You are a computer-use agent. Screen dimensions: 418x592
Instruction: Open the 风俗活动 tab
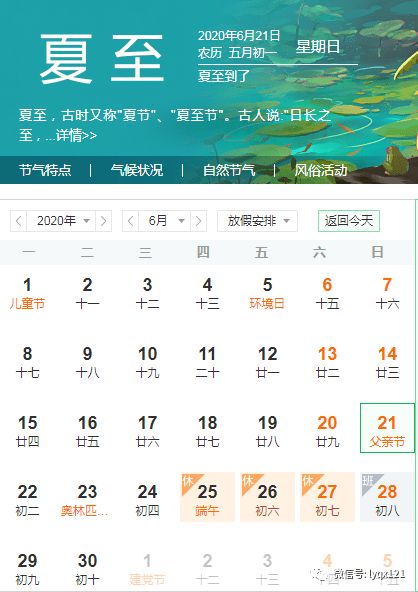click(321, 170)
